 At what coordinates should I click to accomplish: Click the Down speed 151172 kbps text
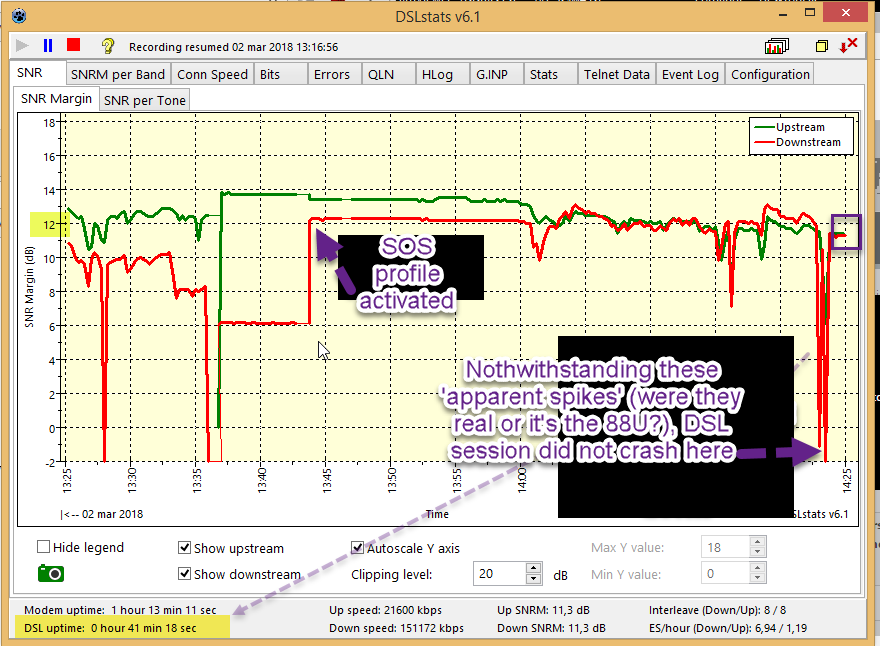(x=396, y=628)
